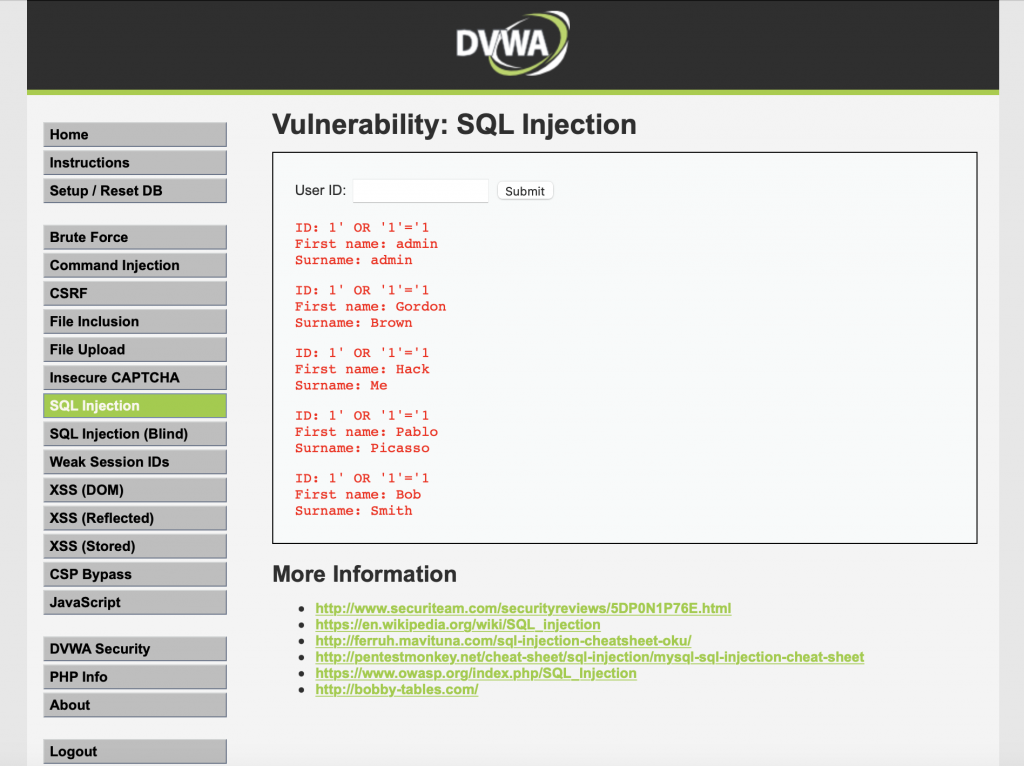The image size is (1024, 766).
Task: Go to the Instructions page
Action: pos(135,163)
